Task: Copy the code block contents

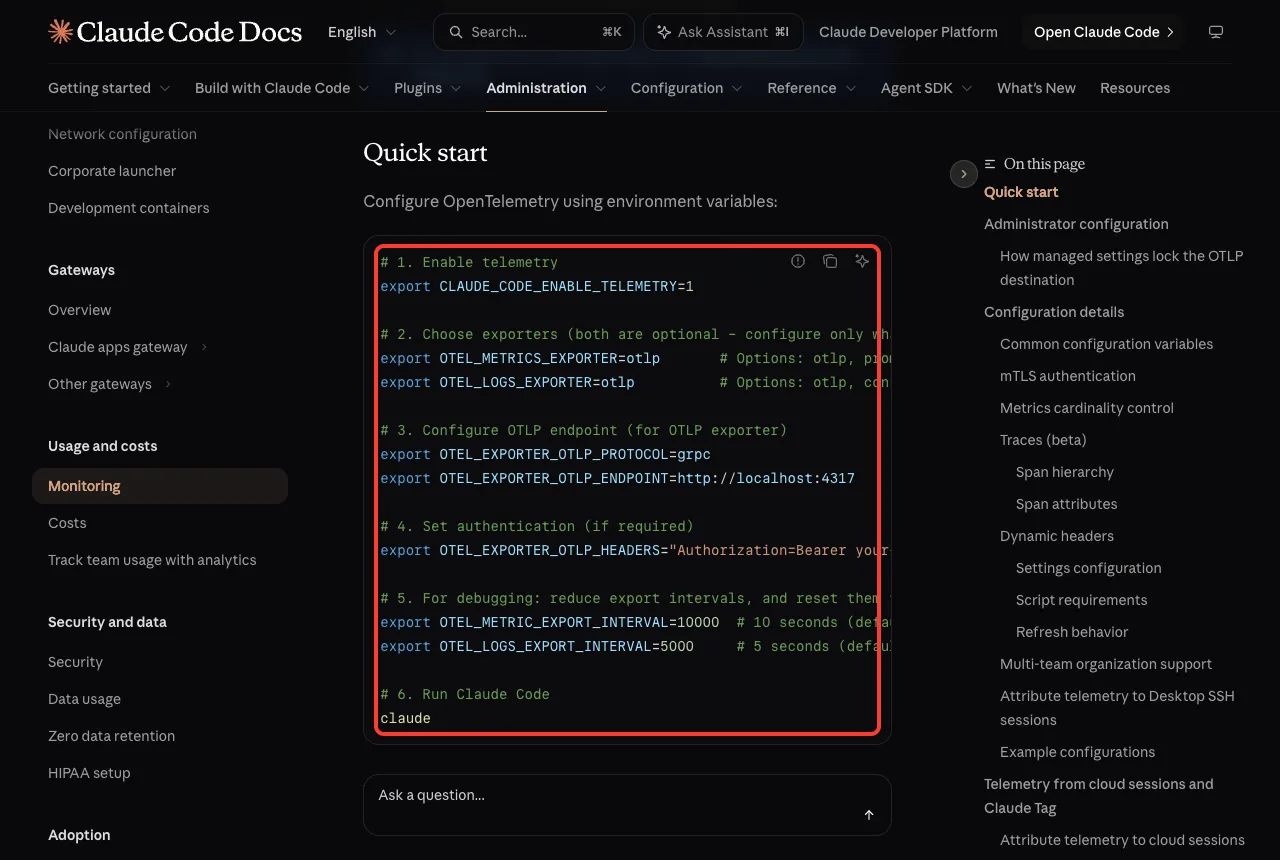Action: click(x=830, y=261)
